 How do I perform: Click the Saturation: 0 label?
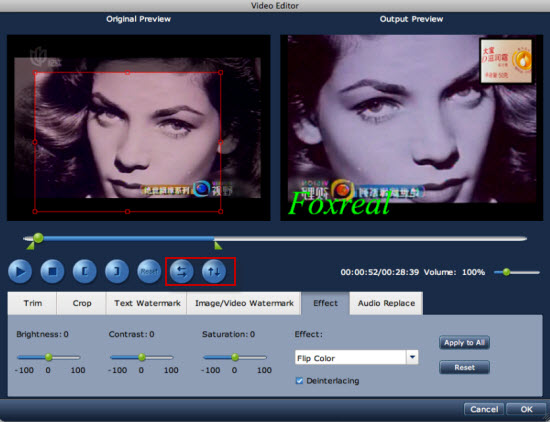coord(228,334)
